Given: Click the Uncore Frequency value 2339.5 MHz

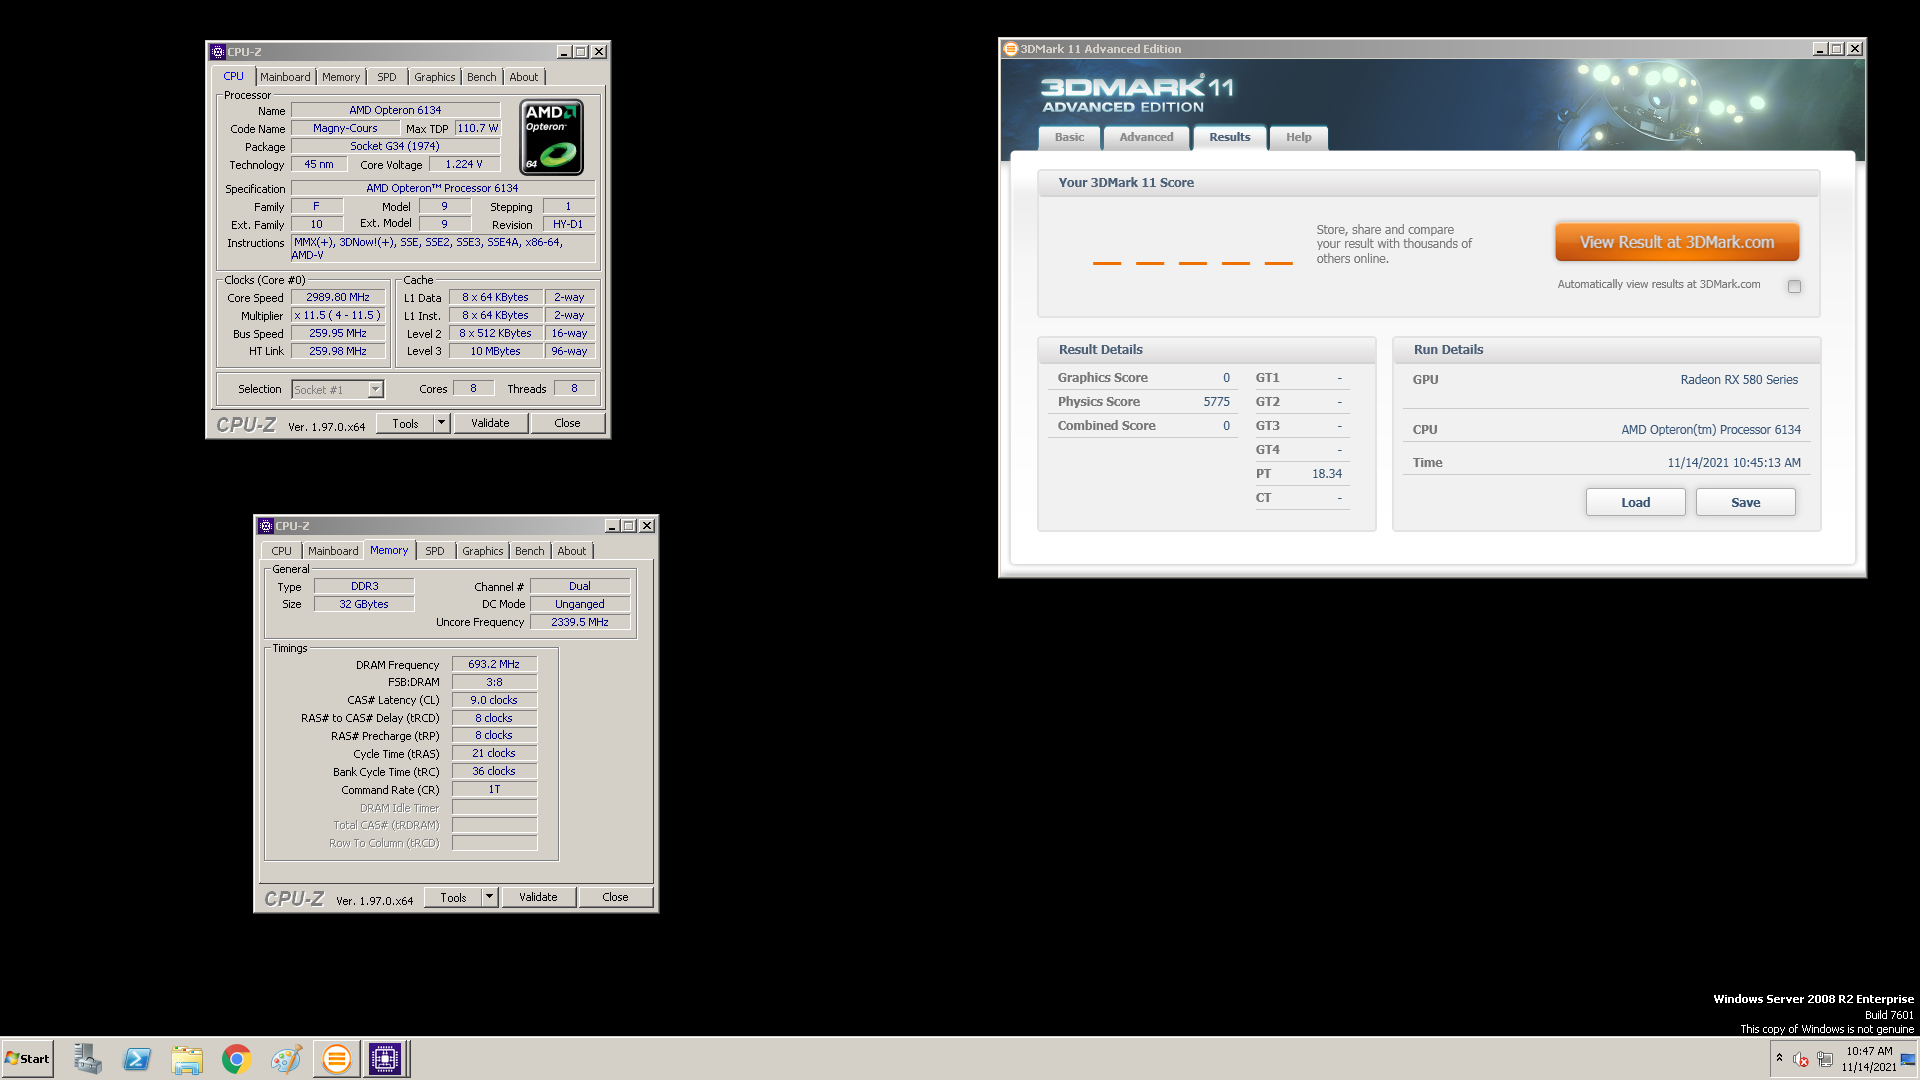Looking at the screenshot, I should click(580, 622).
